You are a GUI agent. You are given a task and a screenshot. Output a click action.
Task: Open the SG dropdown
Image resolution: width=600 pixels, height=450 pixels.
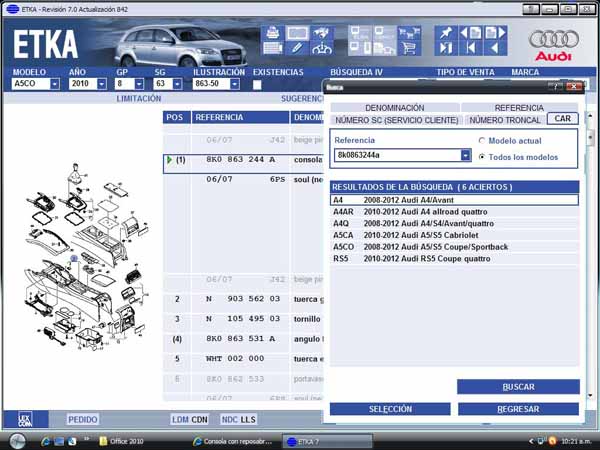(177, 84)
